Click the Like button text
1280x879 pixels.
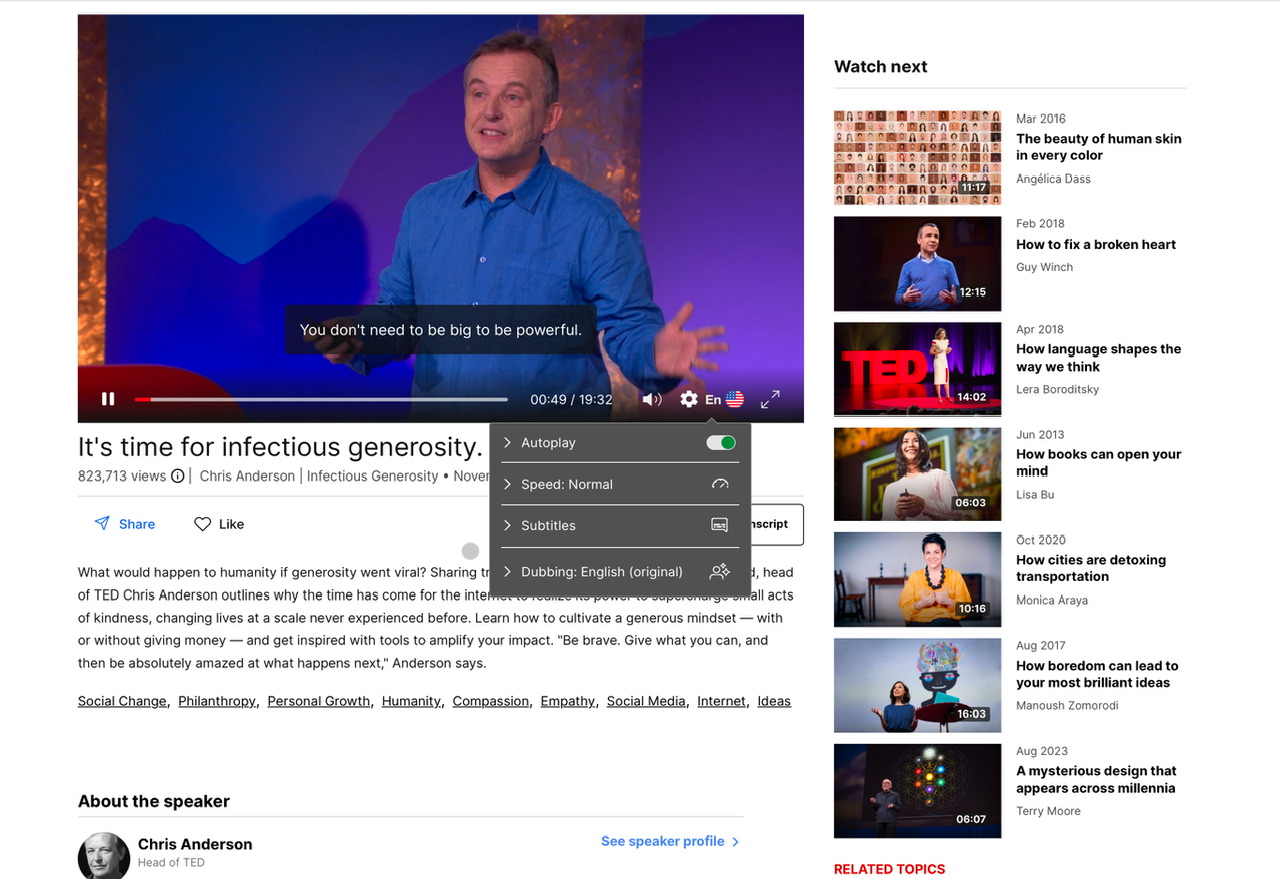pos(231,524)
